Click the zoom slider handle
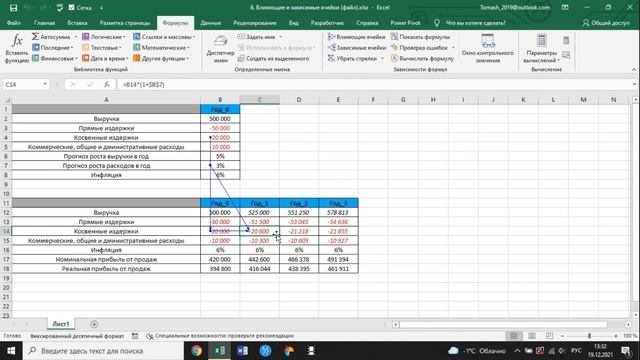The image size is (640, 360). [x=589, y=336]
